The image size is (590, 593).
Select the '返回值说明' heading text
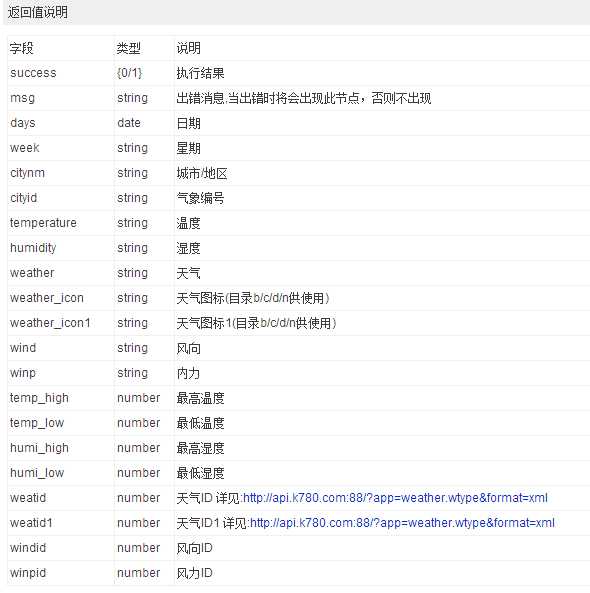[38, 12]
